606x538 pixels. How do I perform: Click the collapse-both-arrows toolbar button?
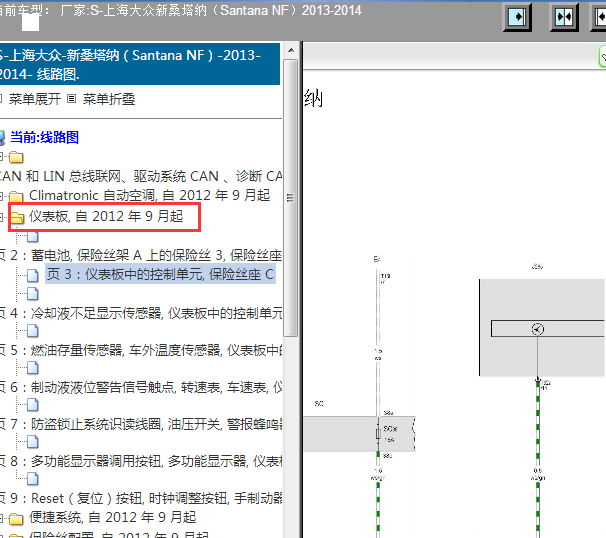click(564, 17)
